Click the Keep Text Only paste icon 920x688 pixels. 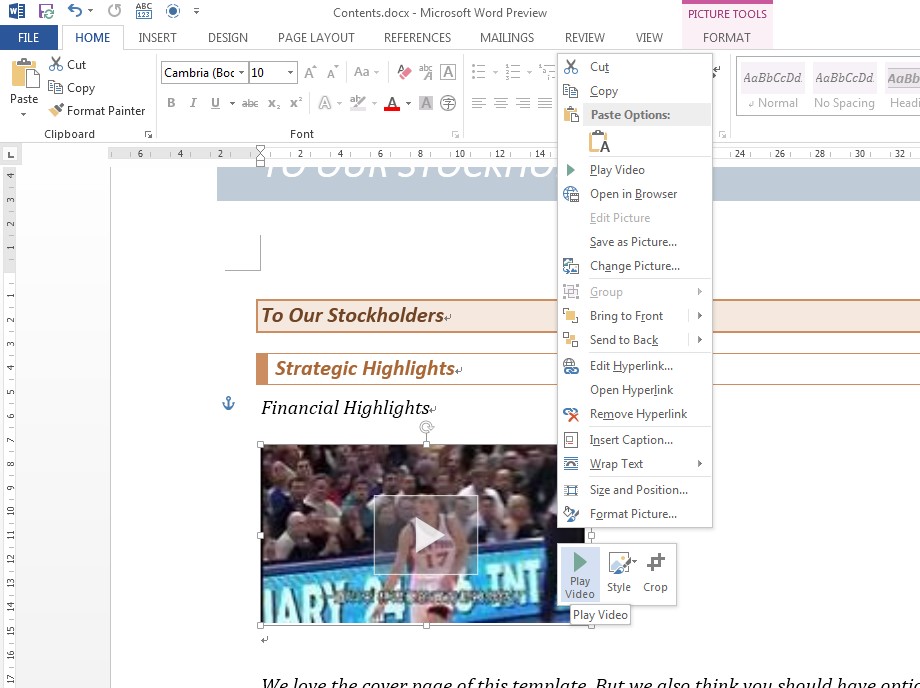pyautogui.click(x=599, y=141)
